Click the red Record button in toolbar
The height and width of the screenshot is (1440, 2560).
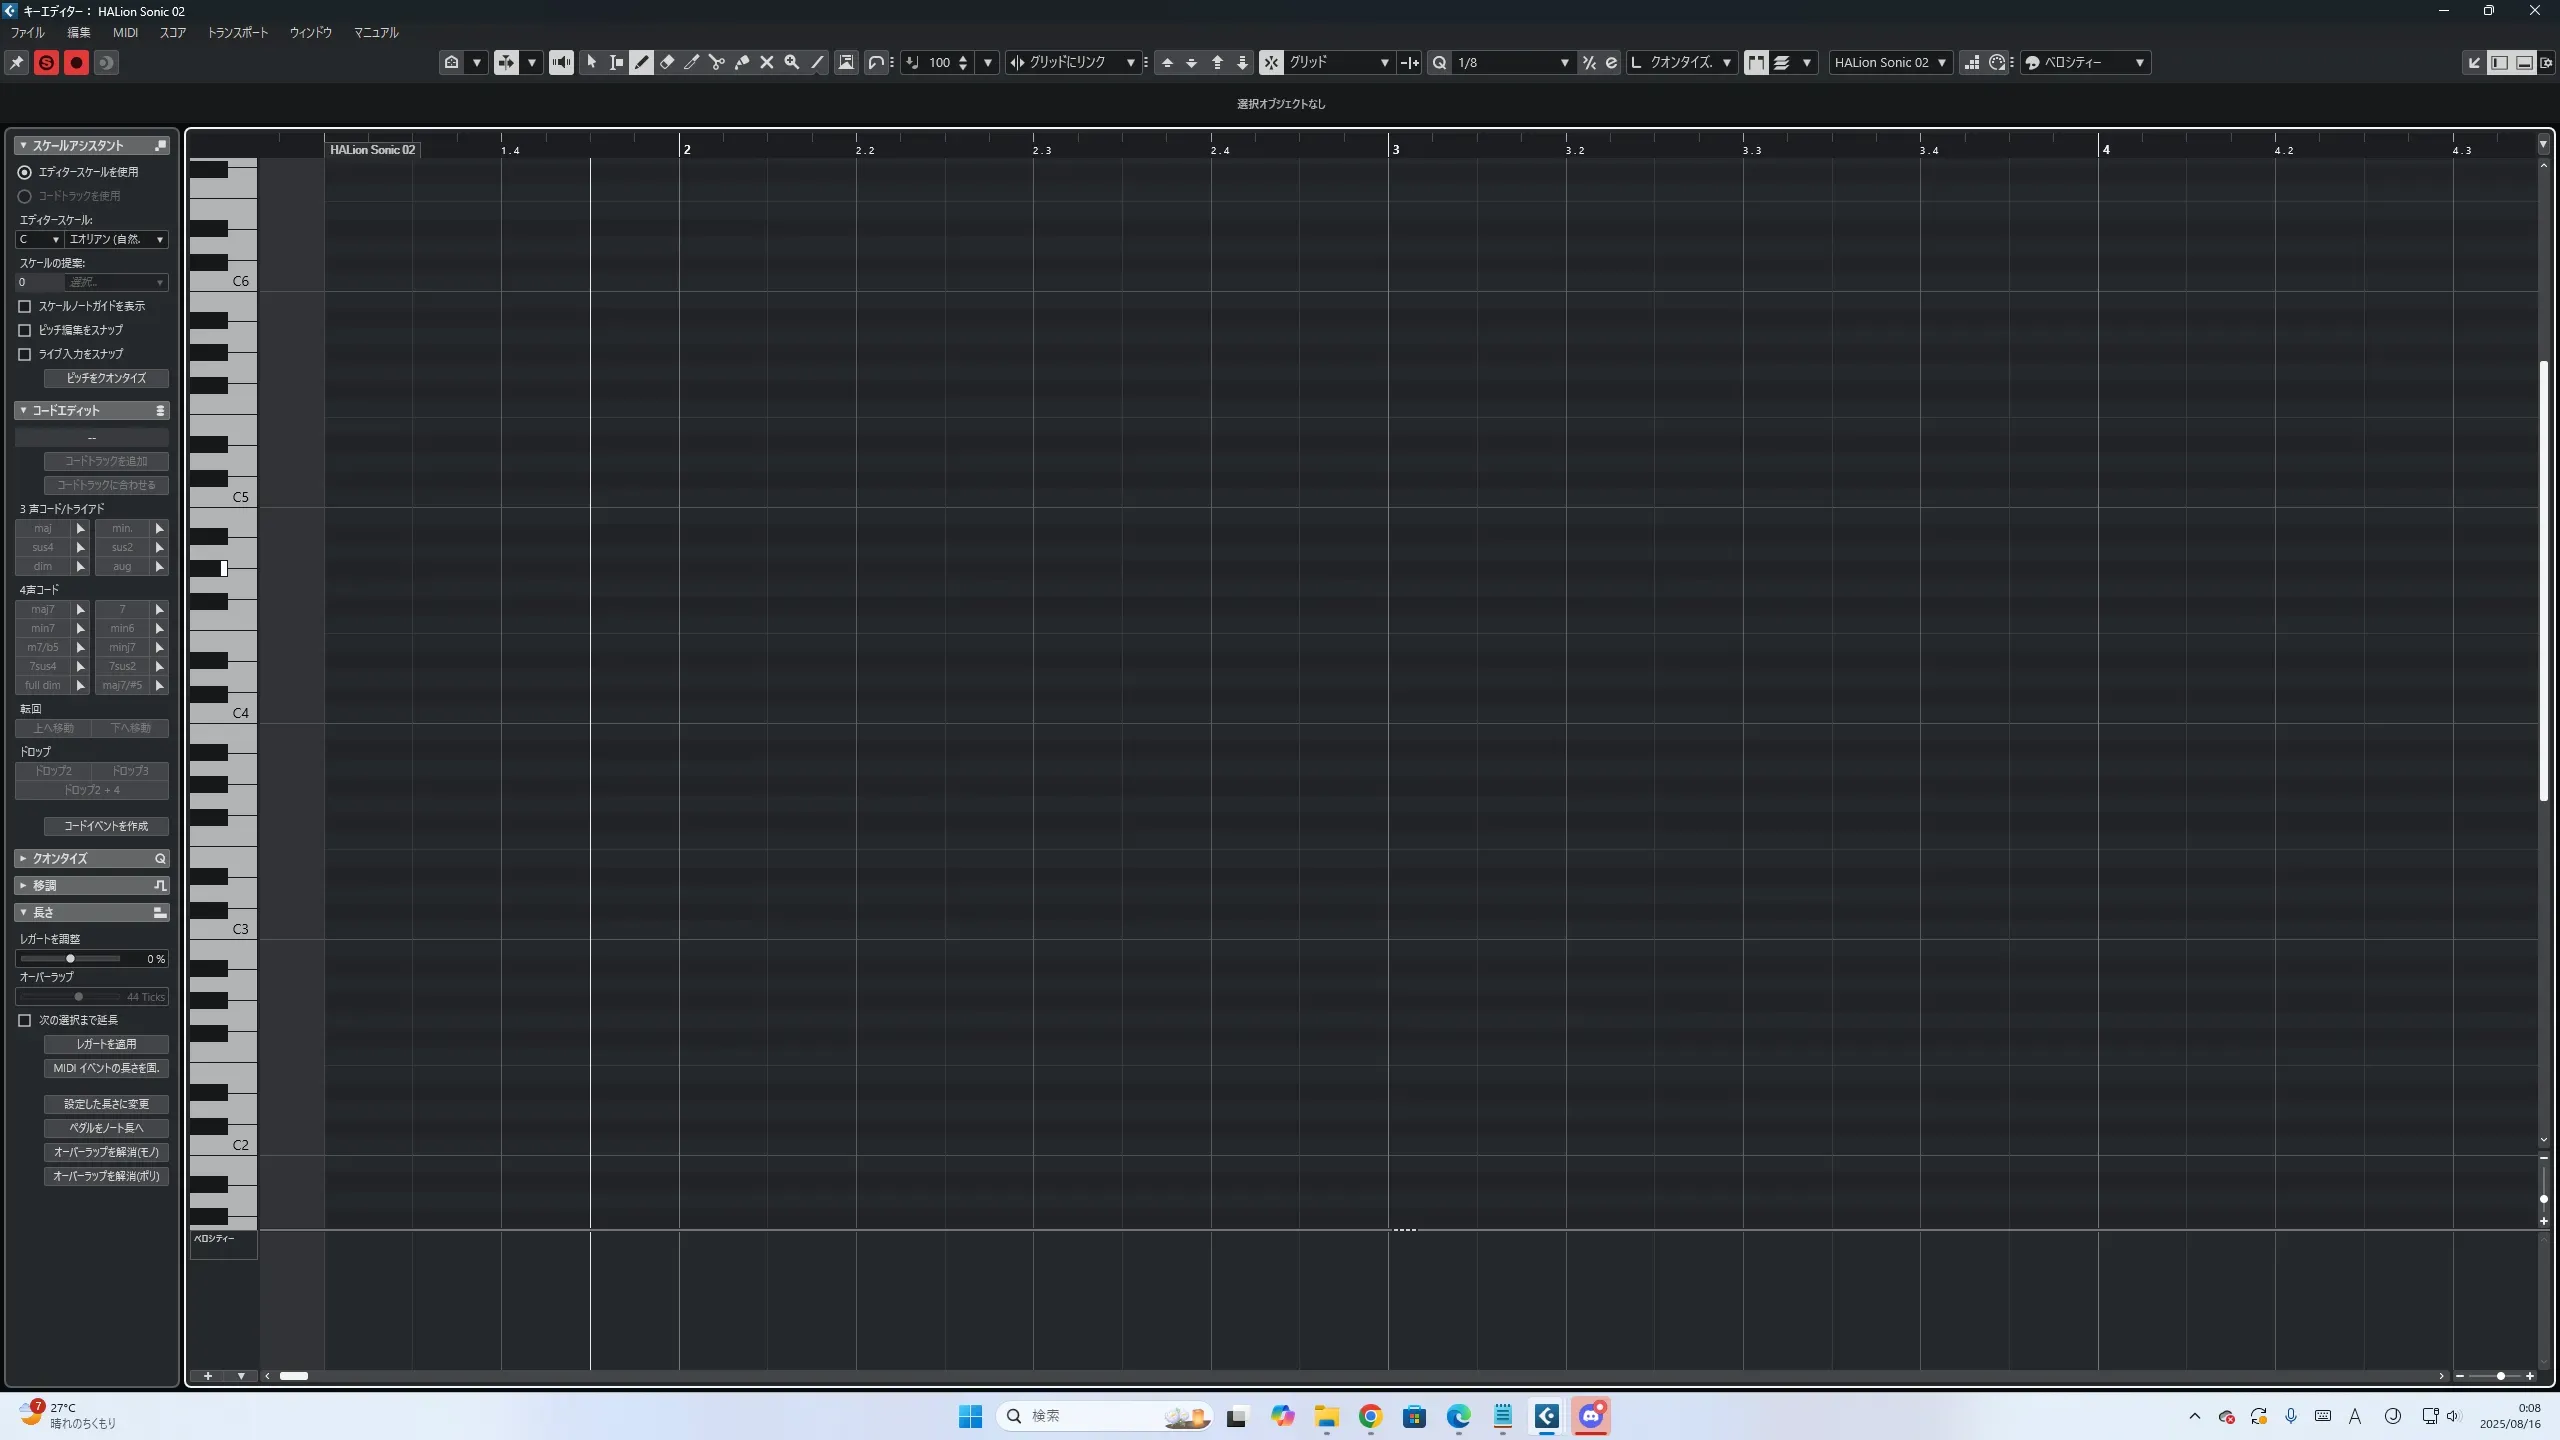coord(76,62)
